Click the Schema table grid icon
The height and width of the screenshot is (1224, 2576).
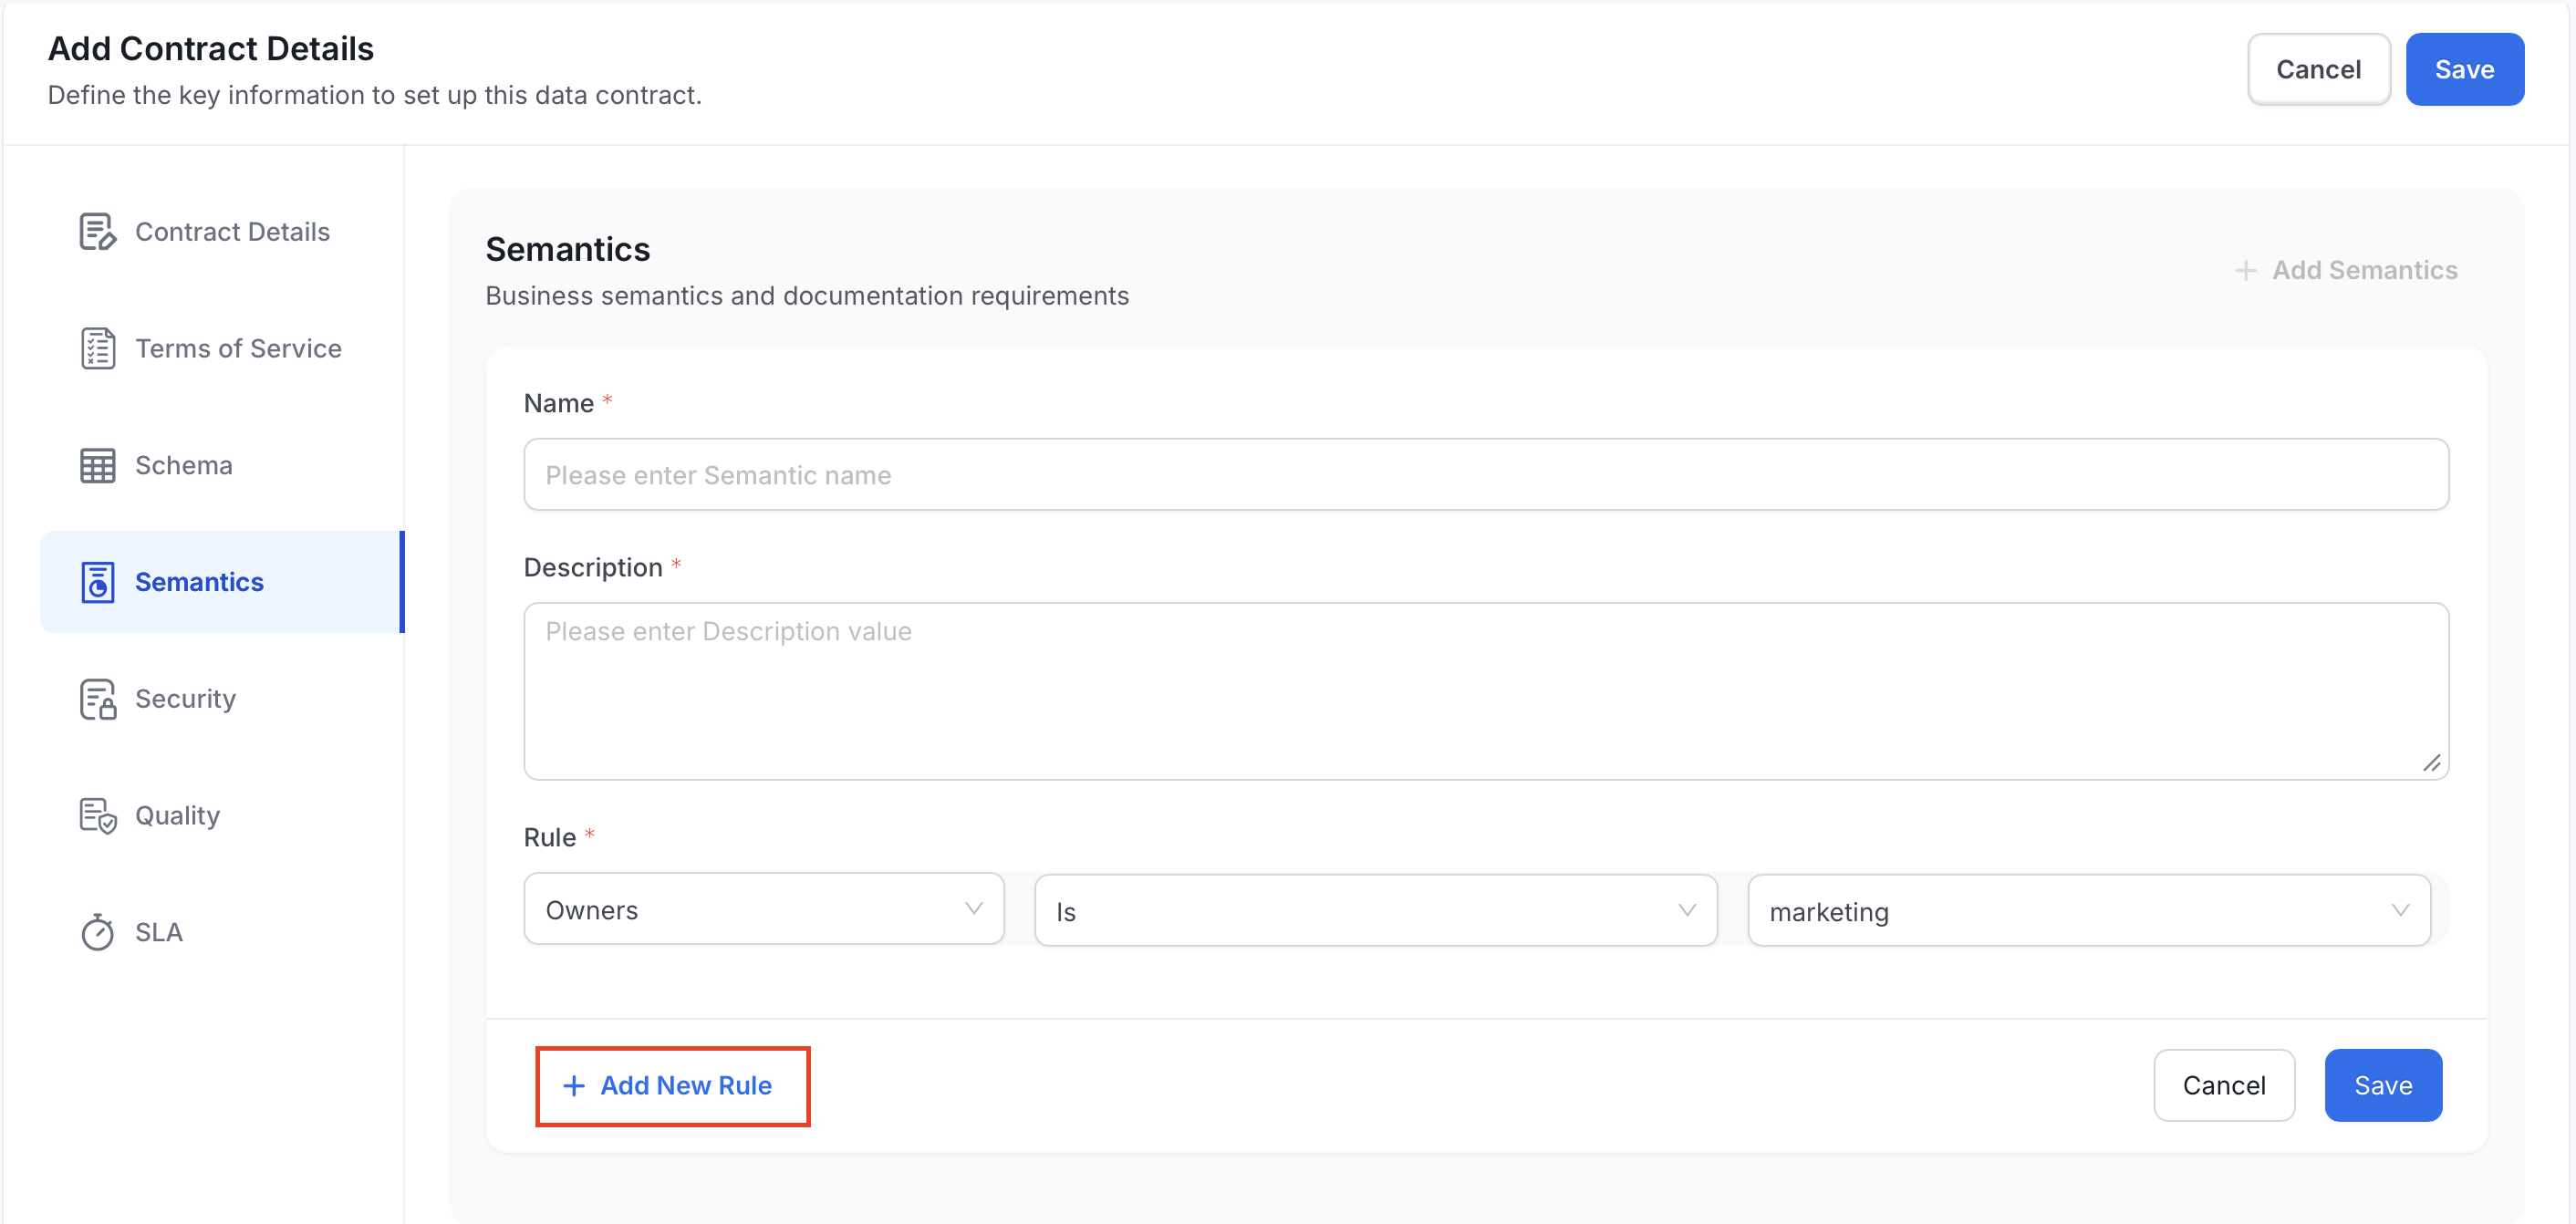(97, 465)
